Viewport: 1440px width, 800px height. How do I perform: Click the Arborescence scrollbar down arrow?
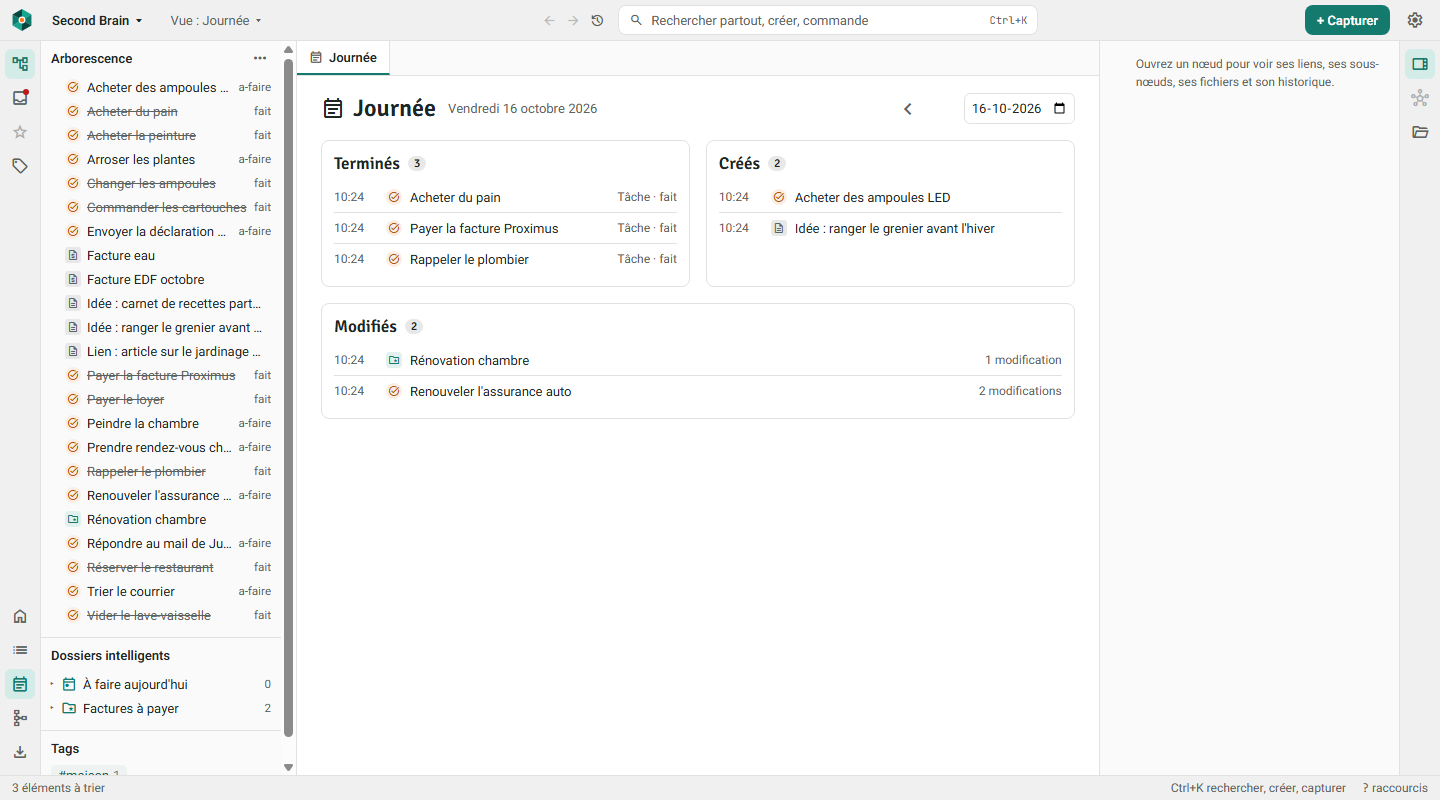pos(289,767)
